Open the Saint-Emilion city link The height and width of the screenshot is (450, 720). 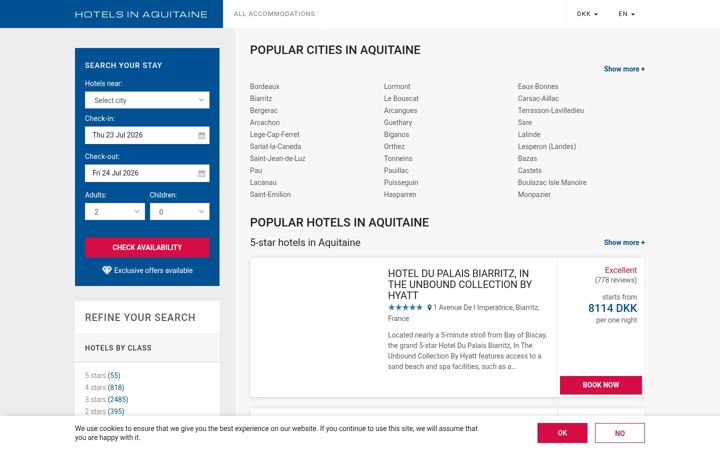270,194
